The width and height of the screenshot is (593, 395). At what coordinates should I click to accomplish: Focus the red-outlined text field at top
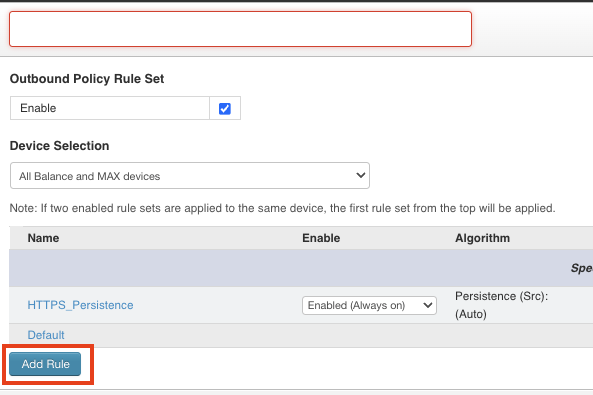(241, 29)
